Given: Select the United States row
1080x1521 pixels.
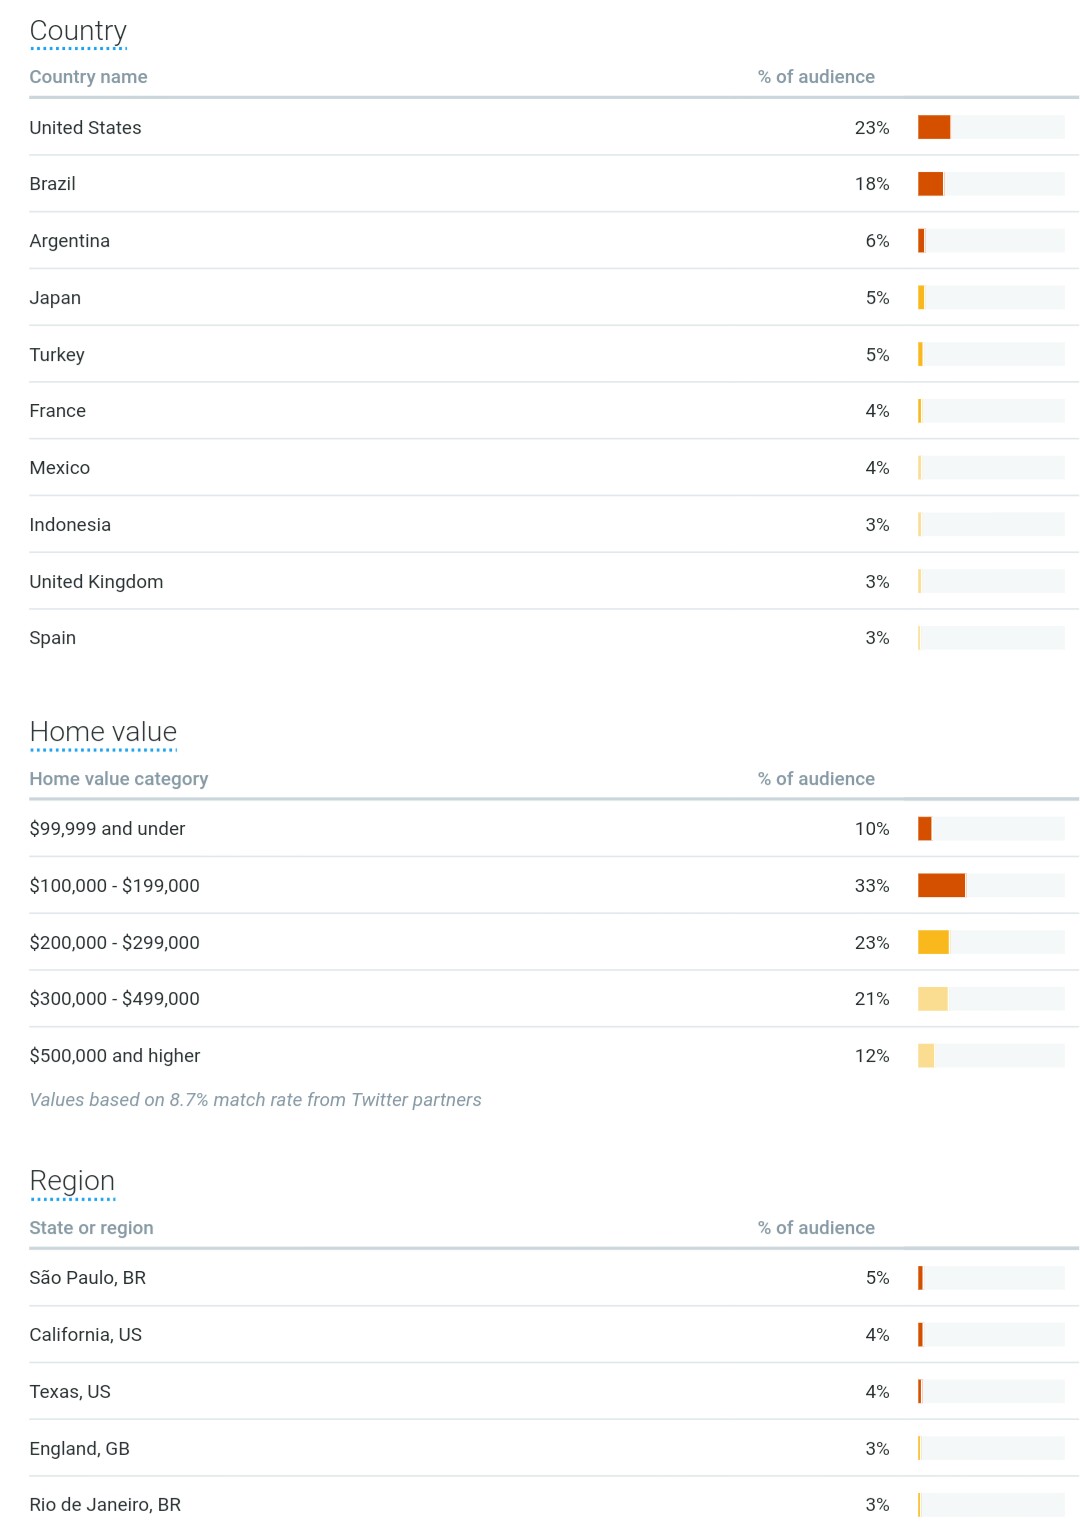Looking at the screenshot, I should (554, 127).
